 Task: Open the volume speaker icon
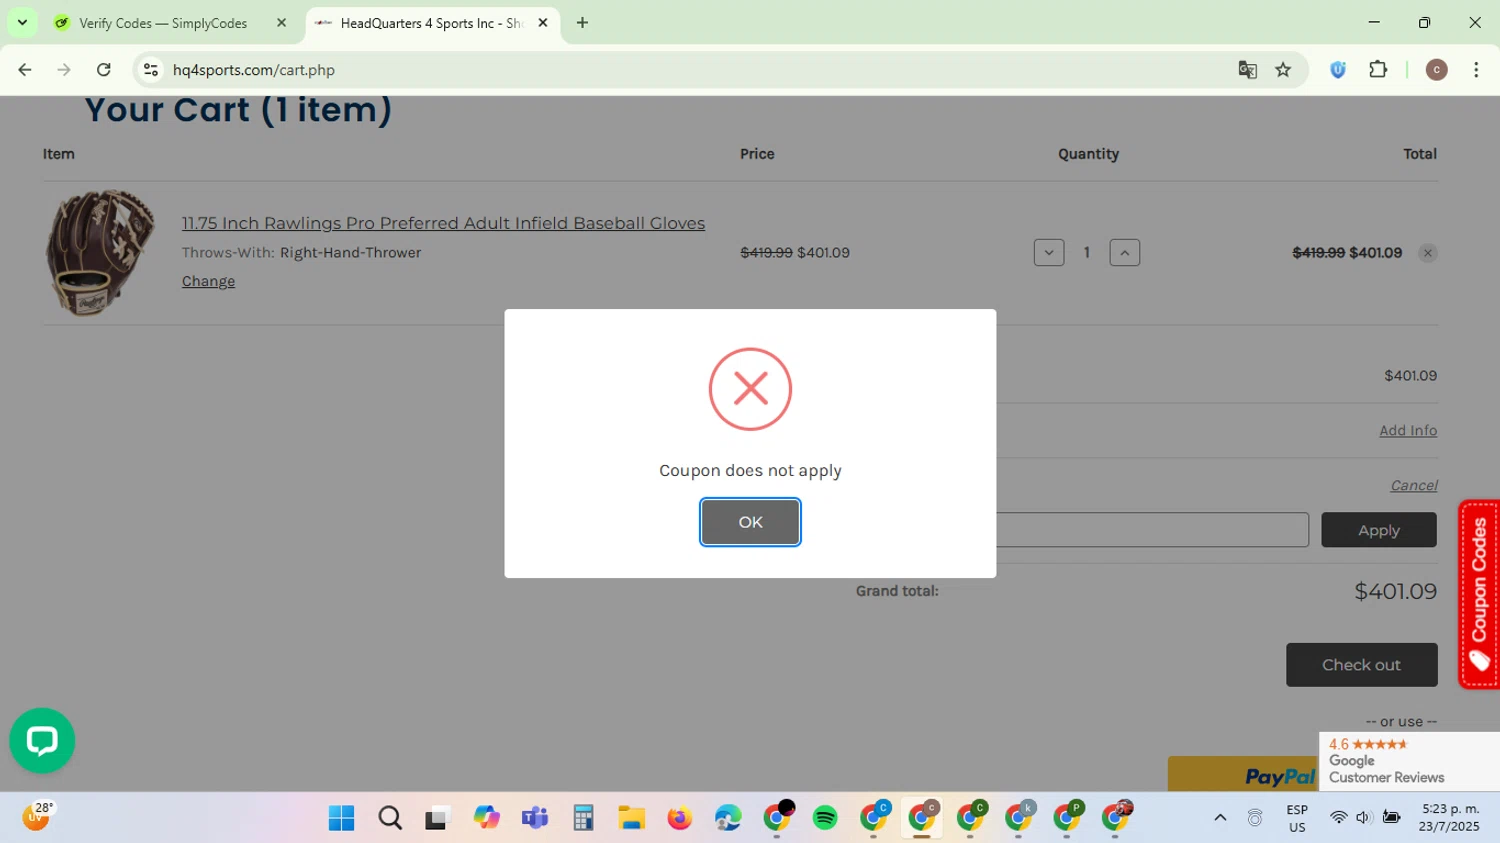[1363, 818]
